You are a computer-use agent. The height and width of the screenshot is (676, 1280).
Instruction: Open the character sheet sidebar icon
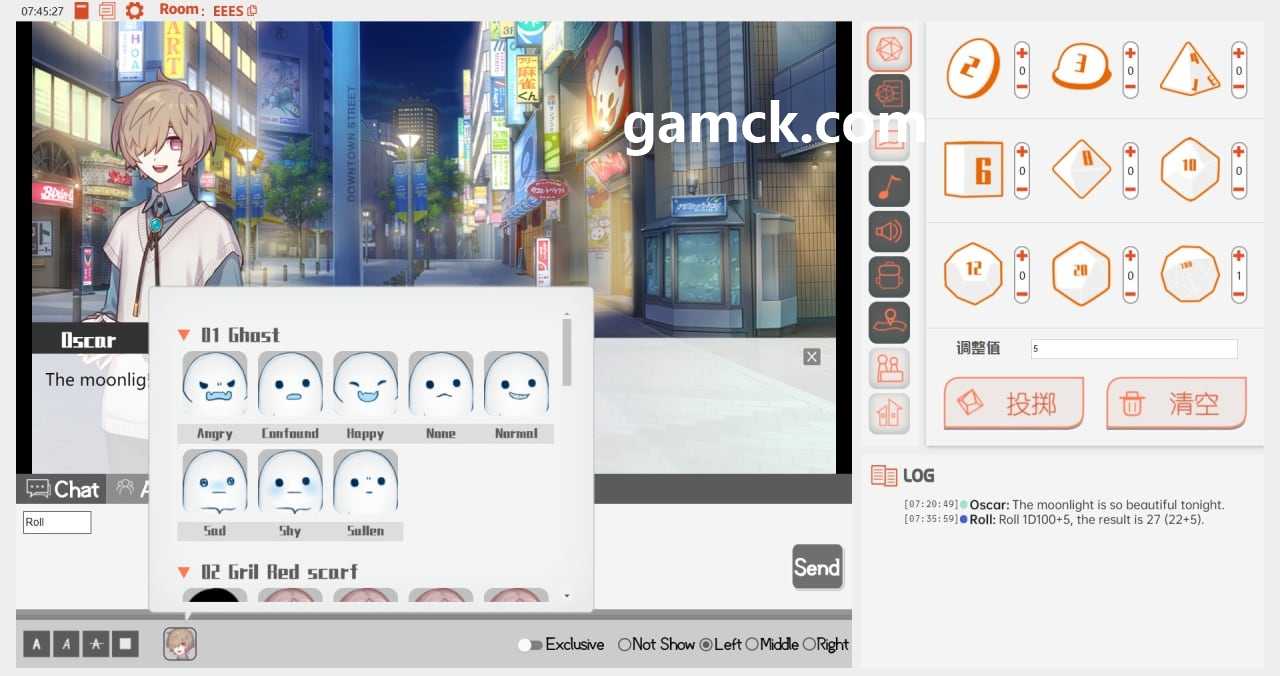(x=889, y=94)
